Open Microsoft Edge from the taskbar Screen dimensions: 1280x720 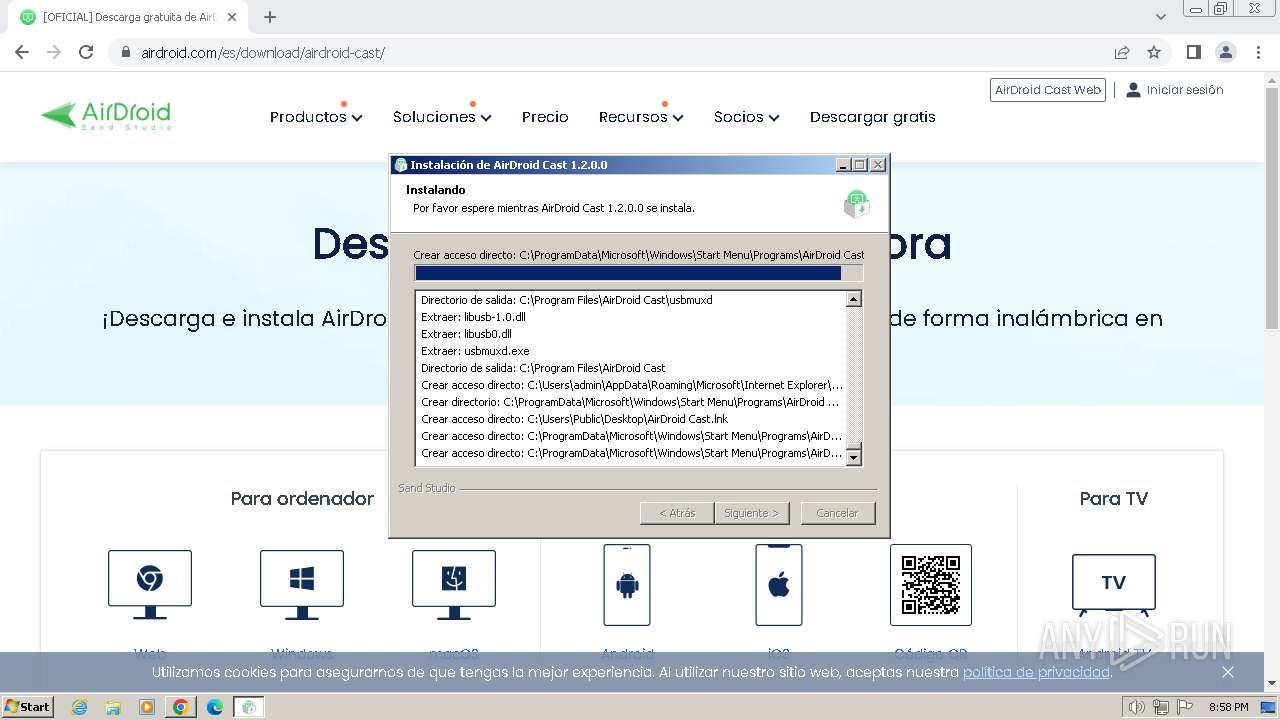click(x=215, y=707)
